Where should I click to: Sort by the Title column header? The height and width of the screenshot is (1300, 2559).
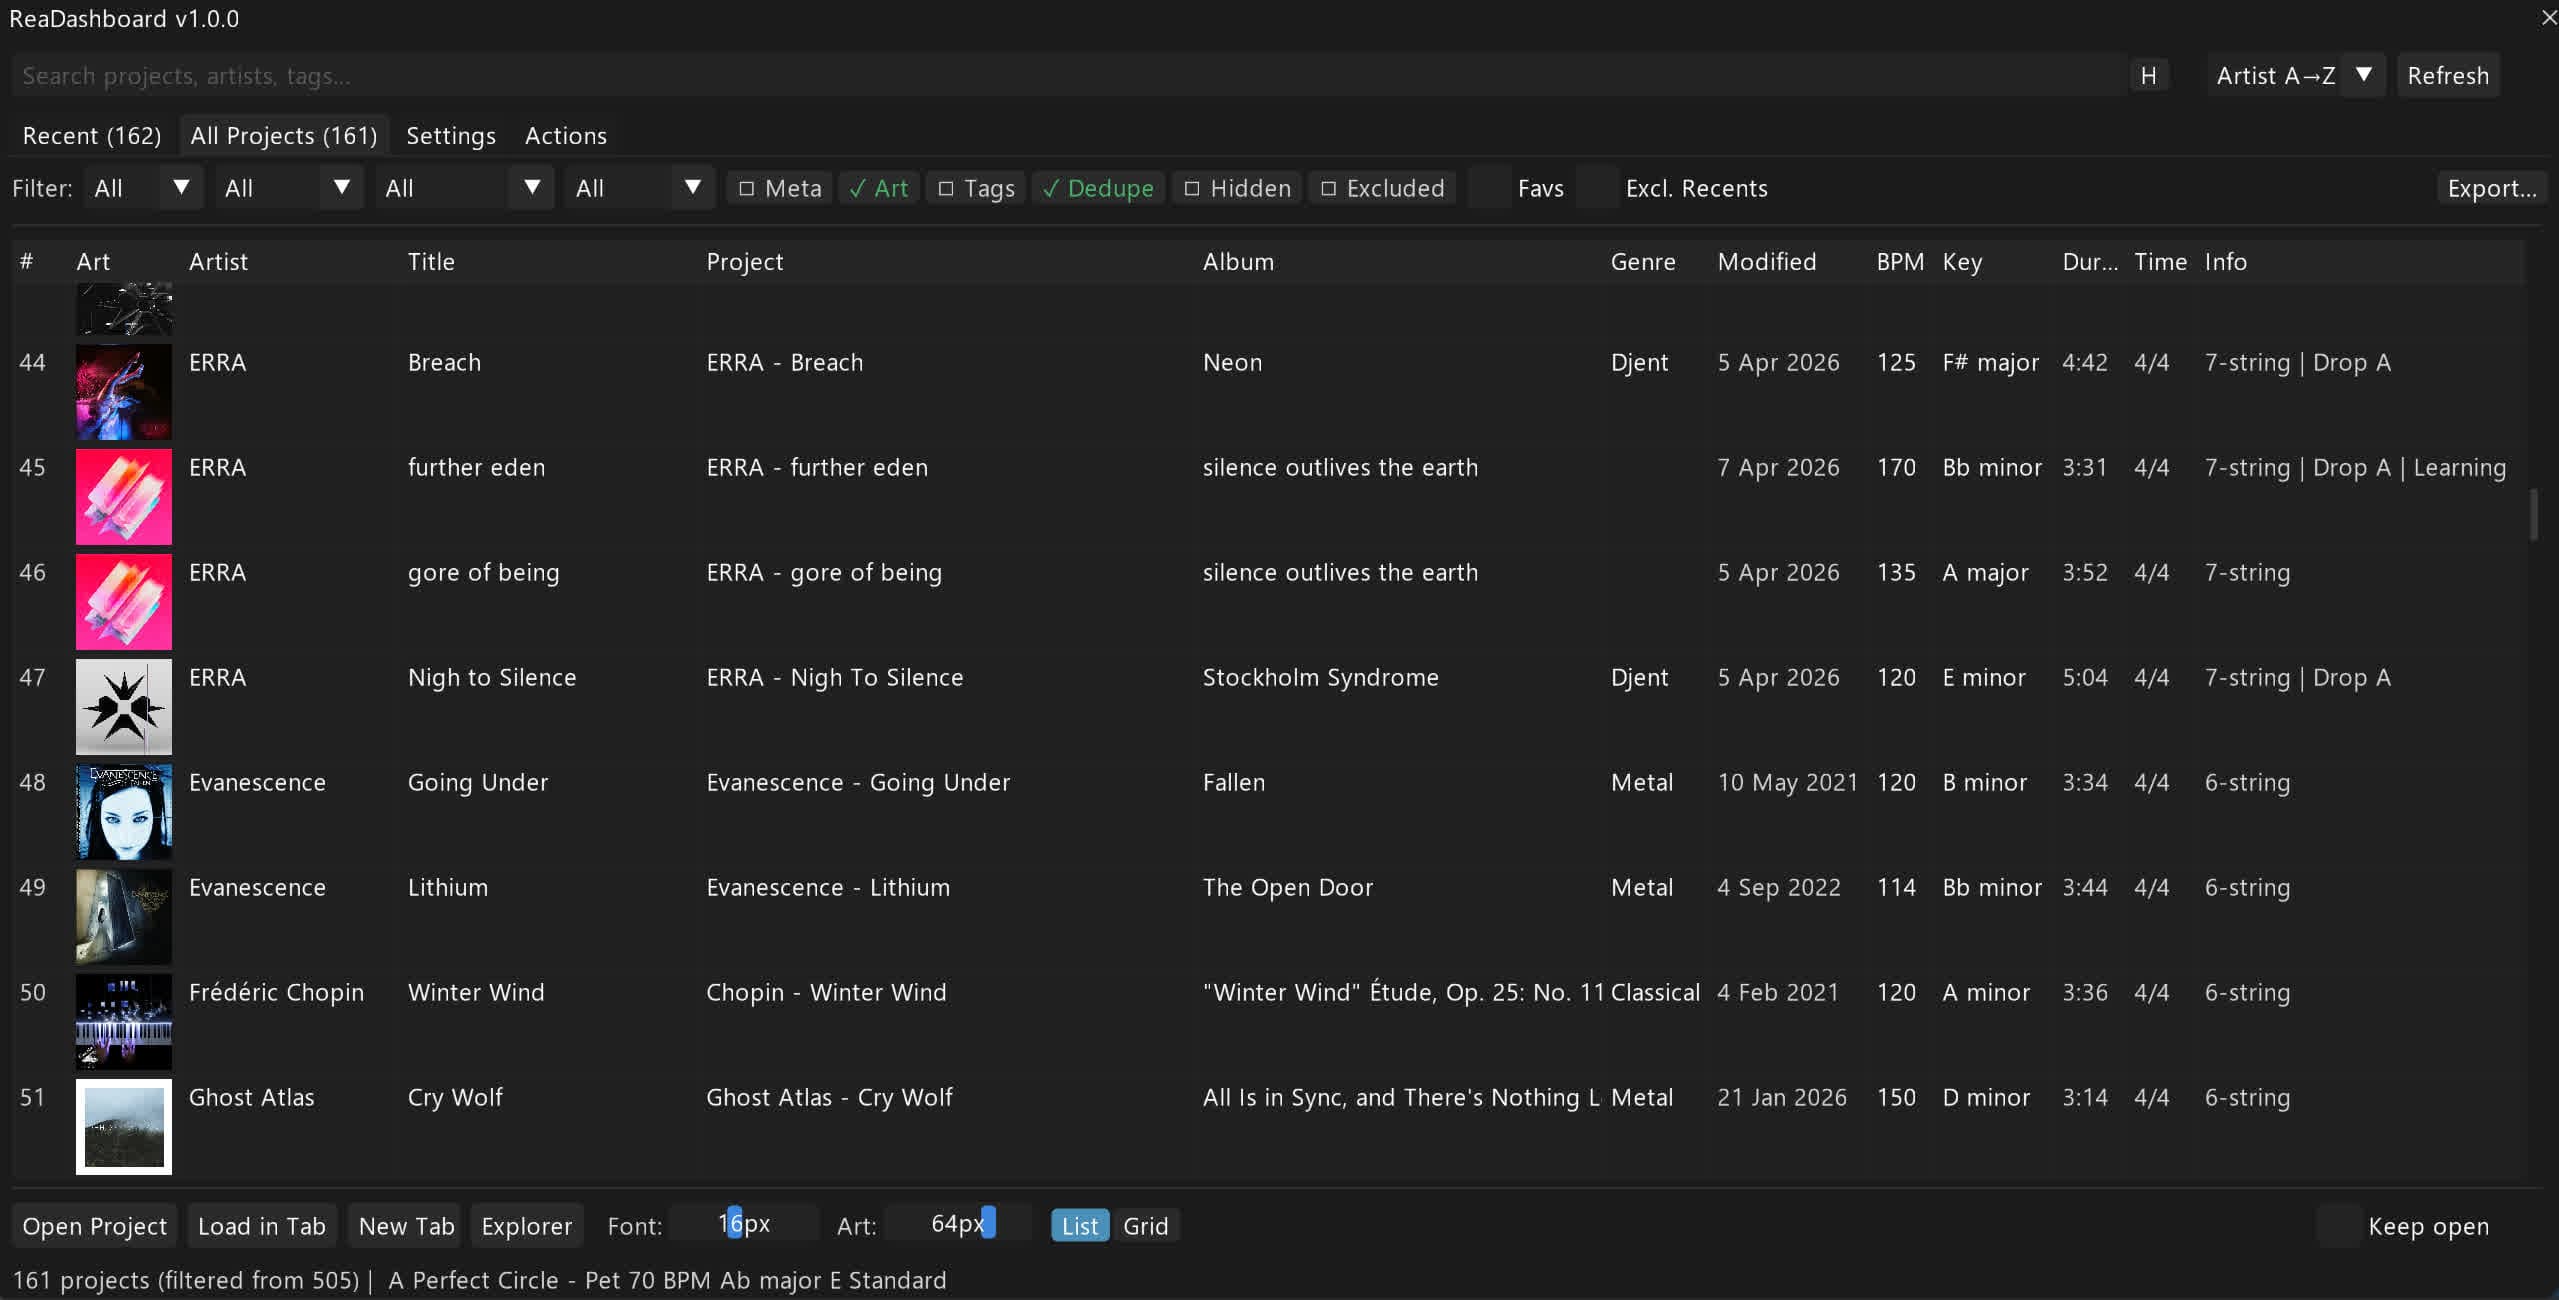tap(431, 262)
